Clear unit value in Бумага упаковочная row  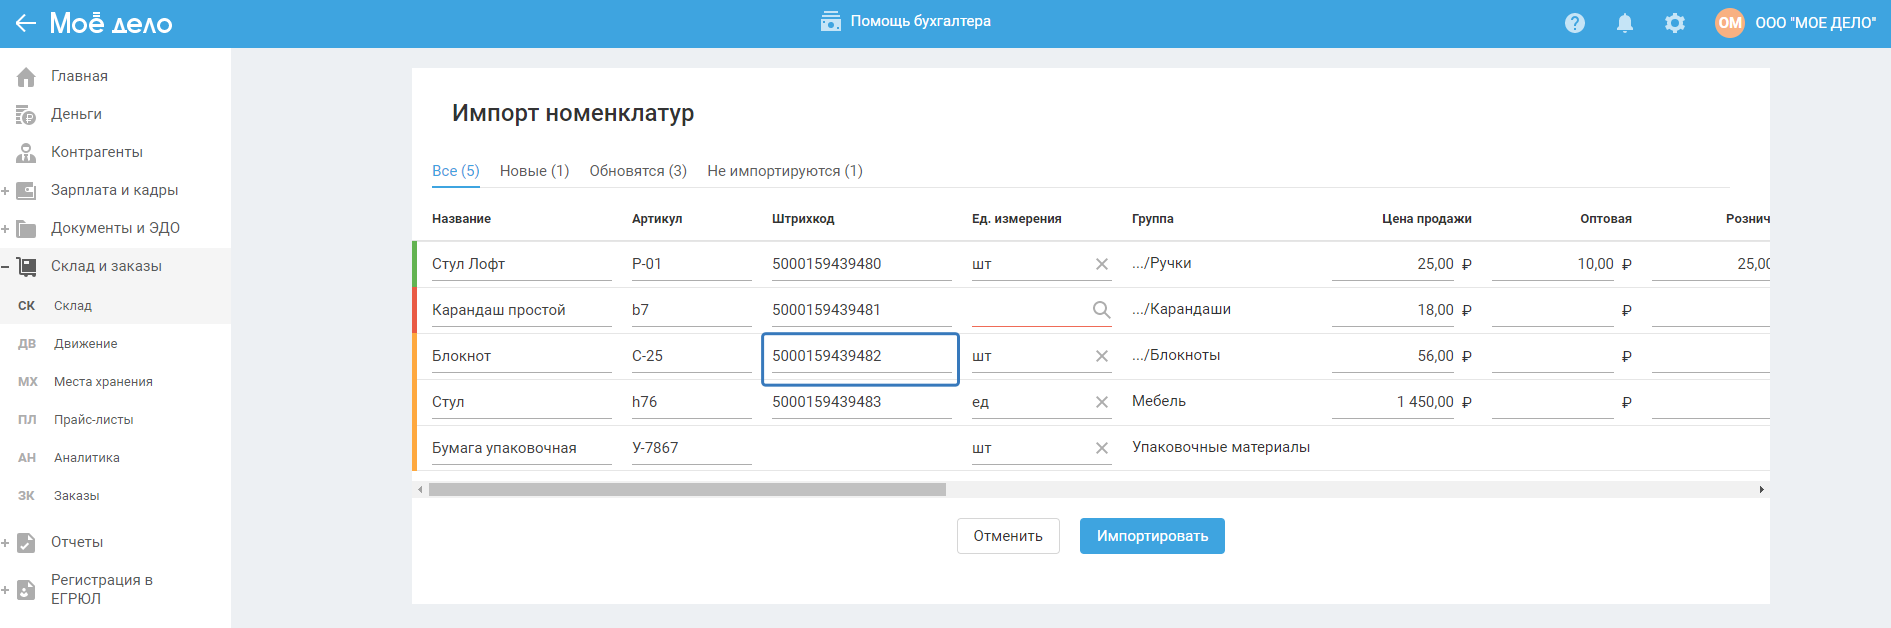pyautogui.click(x=1101, y=448)
